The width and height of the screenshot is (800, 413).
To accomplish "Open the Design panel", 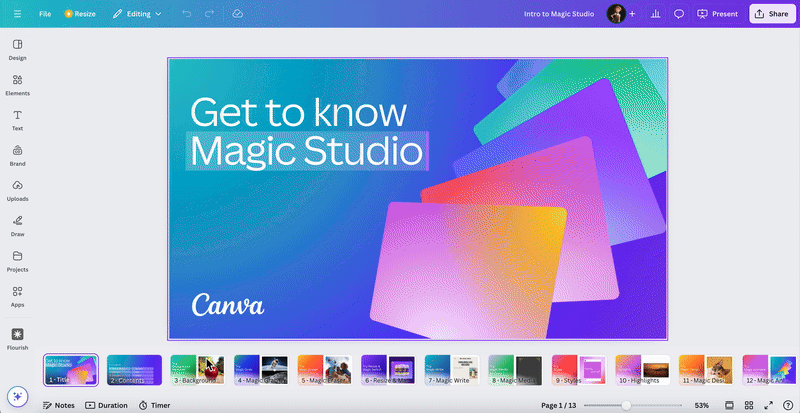I will tap(17, 50).
